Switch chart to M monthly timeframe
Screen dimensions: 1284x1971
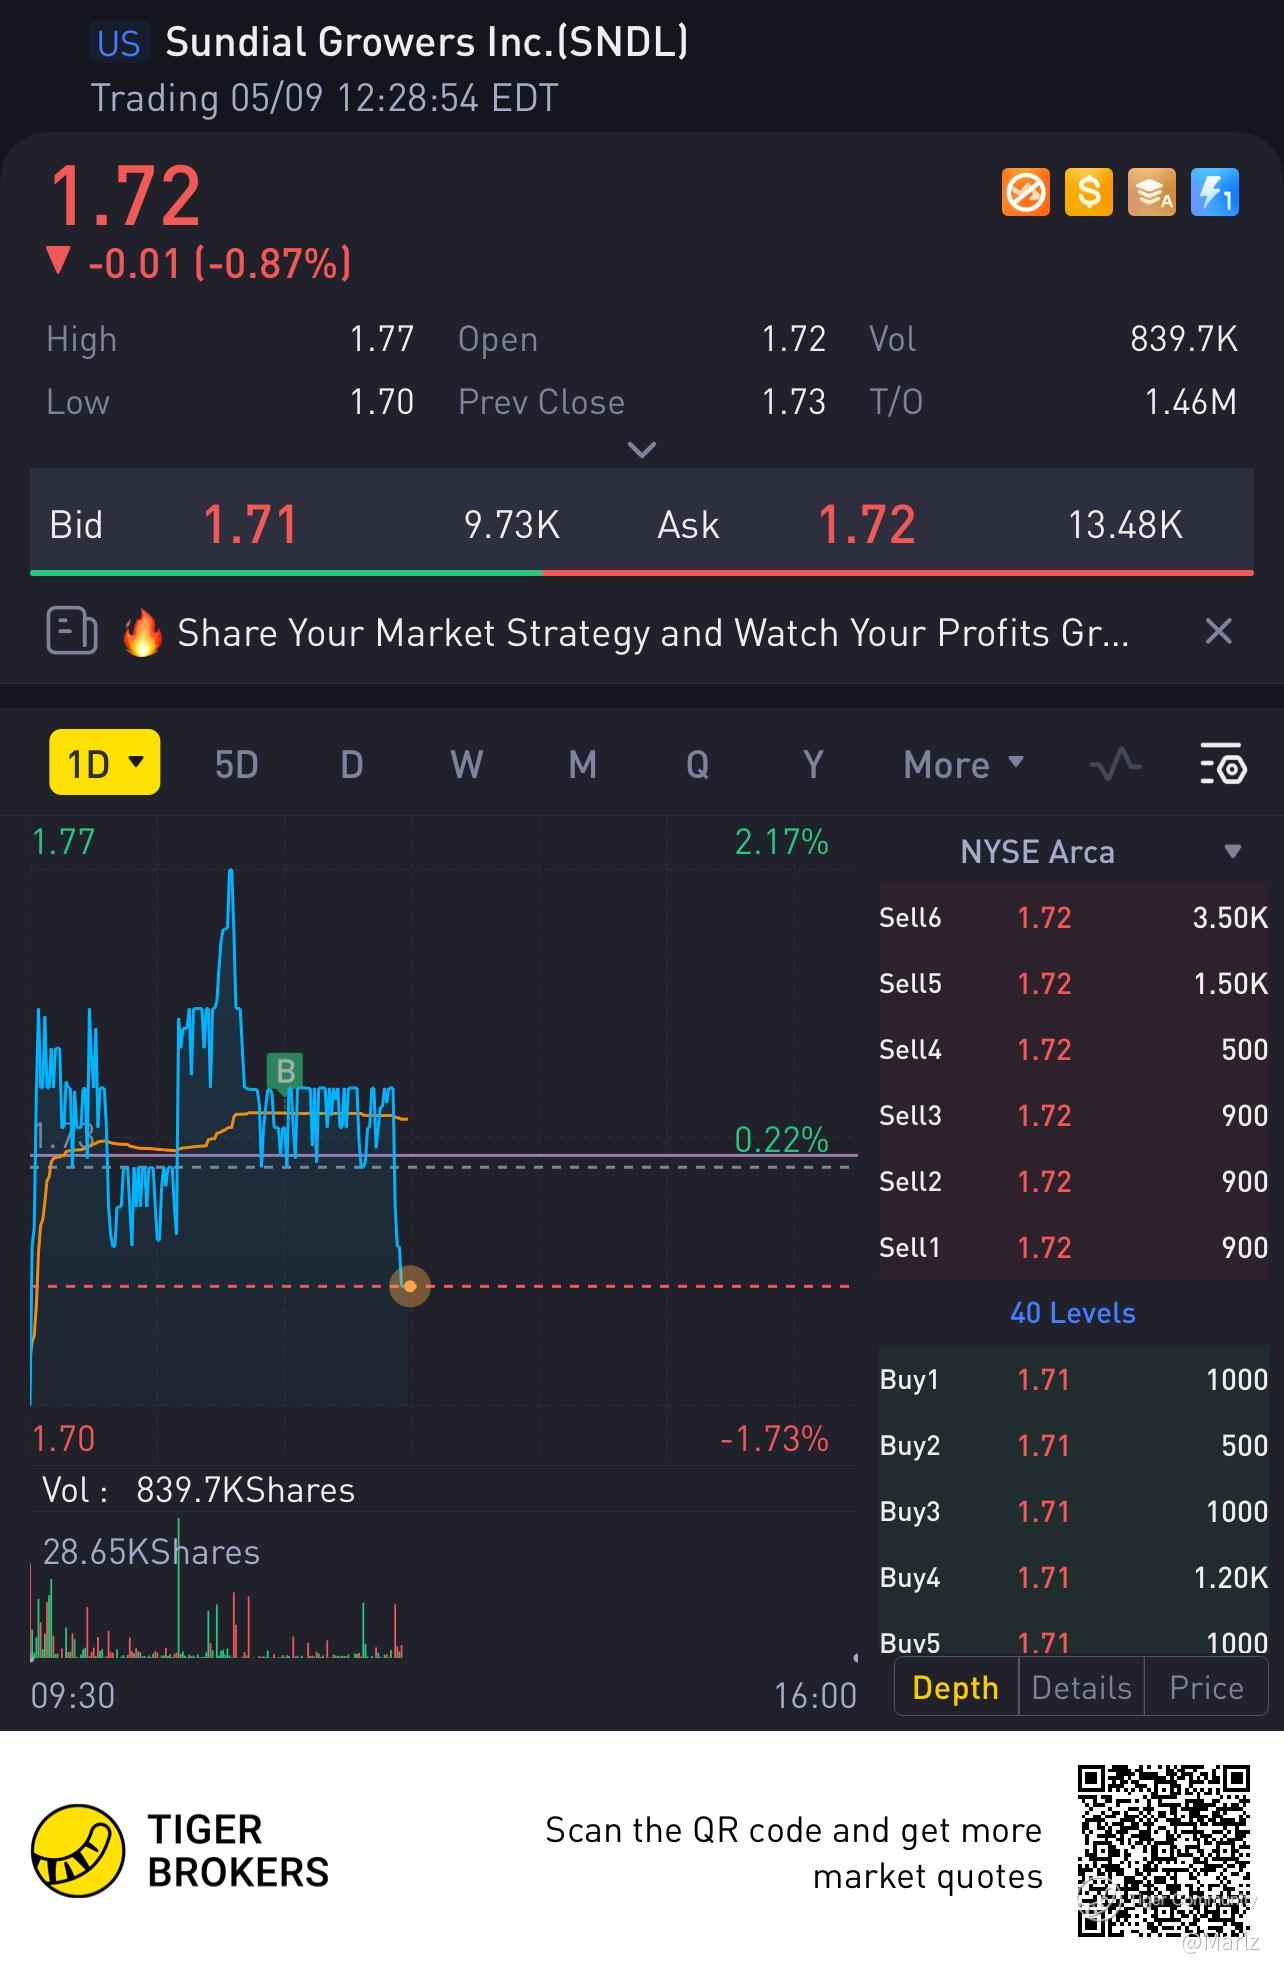click(x=583, y=765)
